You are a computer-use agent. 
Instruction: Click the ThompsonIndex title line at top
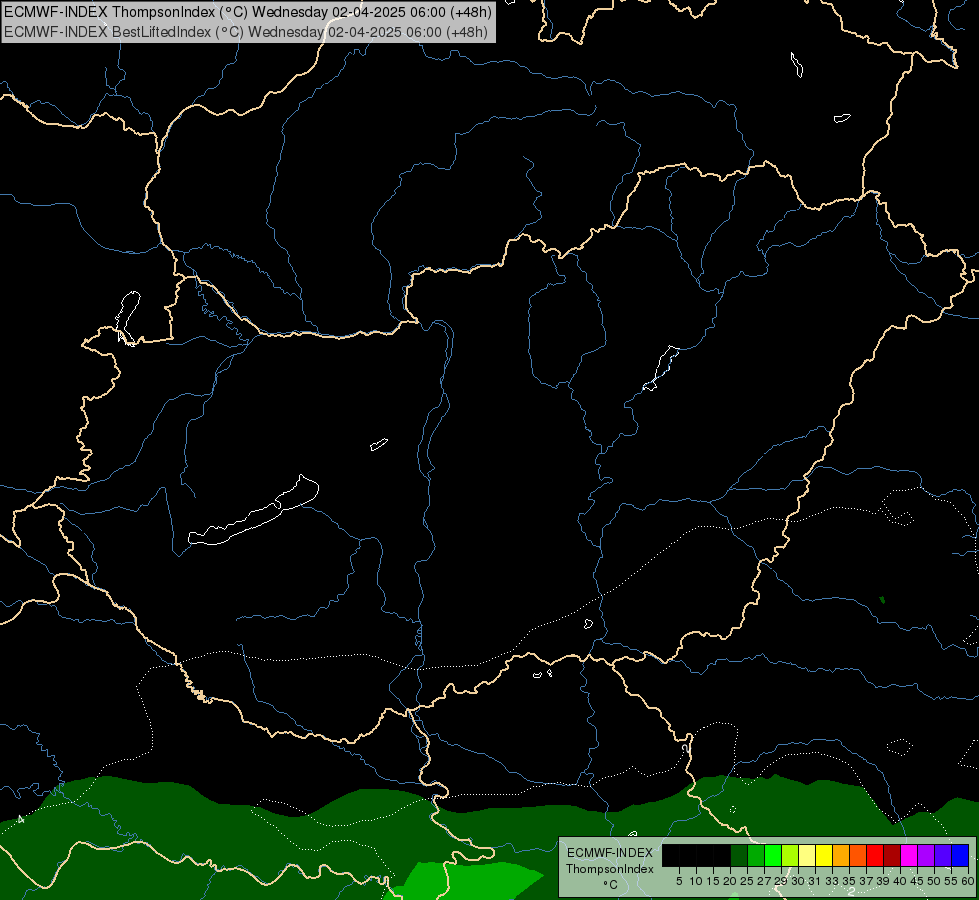click(248, 12)
